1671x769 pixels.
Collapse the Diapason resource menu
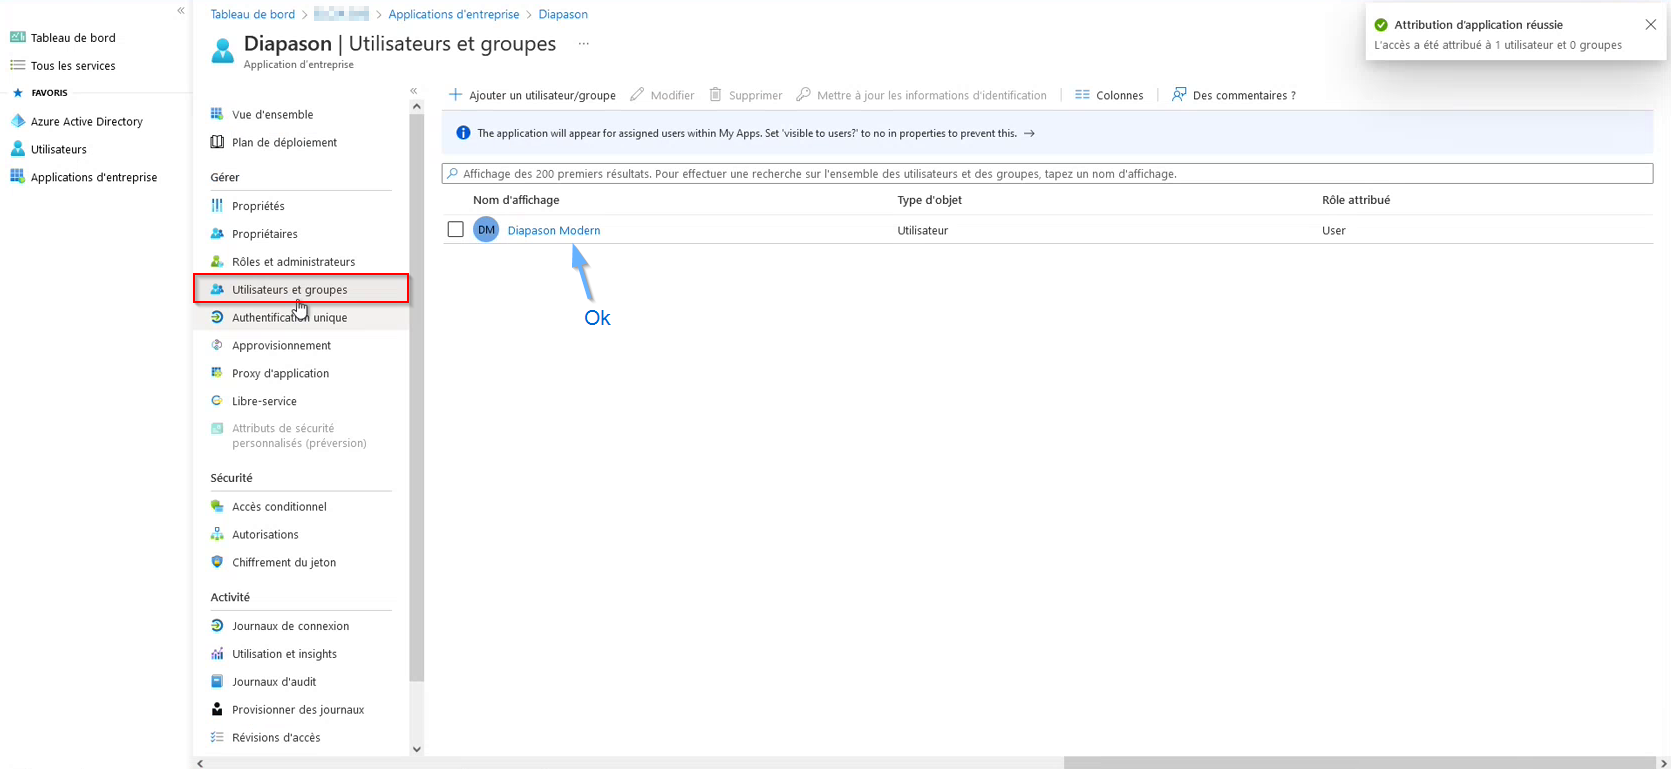tap(414, 91)
